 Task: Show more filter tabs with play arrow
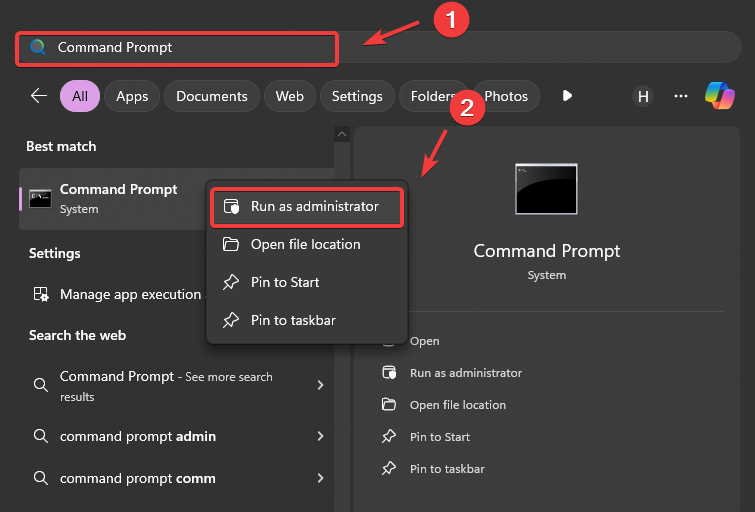(567, 96)
